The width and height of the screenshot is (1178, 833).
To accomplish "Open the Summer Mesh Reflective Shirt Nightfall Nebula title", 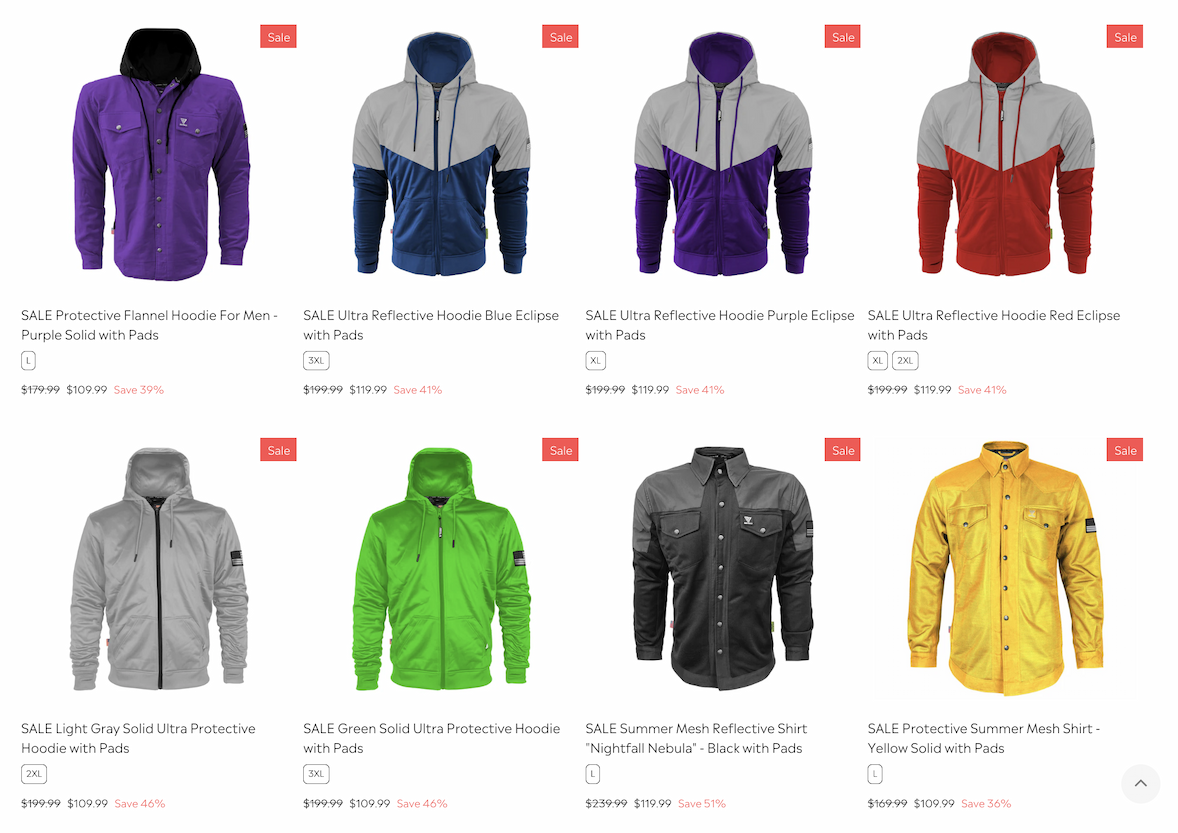I will coord(696,738).
